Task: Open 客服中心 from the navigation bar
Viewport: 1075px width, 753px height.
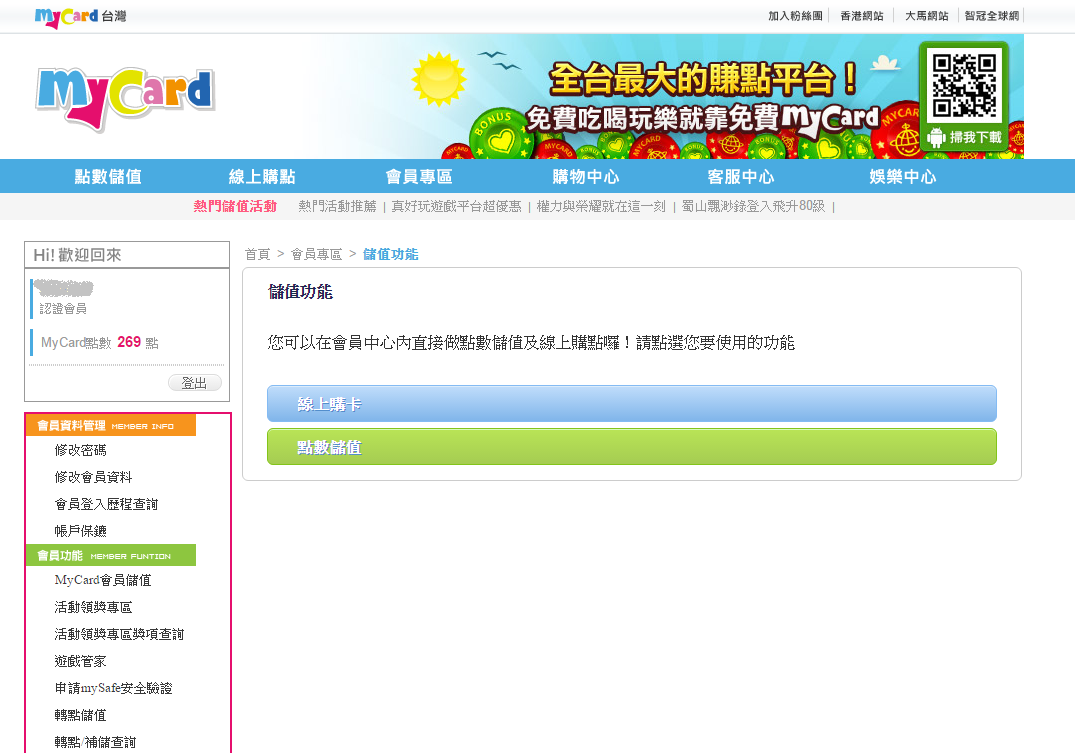Action: click(x=741, y=176)
